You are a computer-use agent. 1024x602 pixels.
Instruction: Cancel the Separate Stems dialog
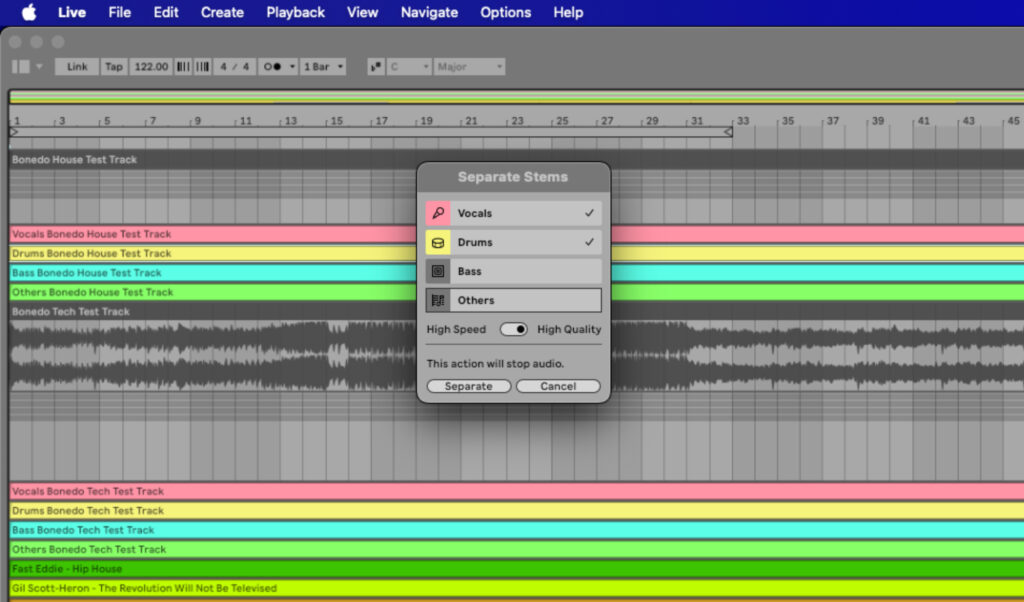[558, 385]
